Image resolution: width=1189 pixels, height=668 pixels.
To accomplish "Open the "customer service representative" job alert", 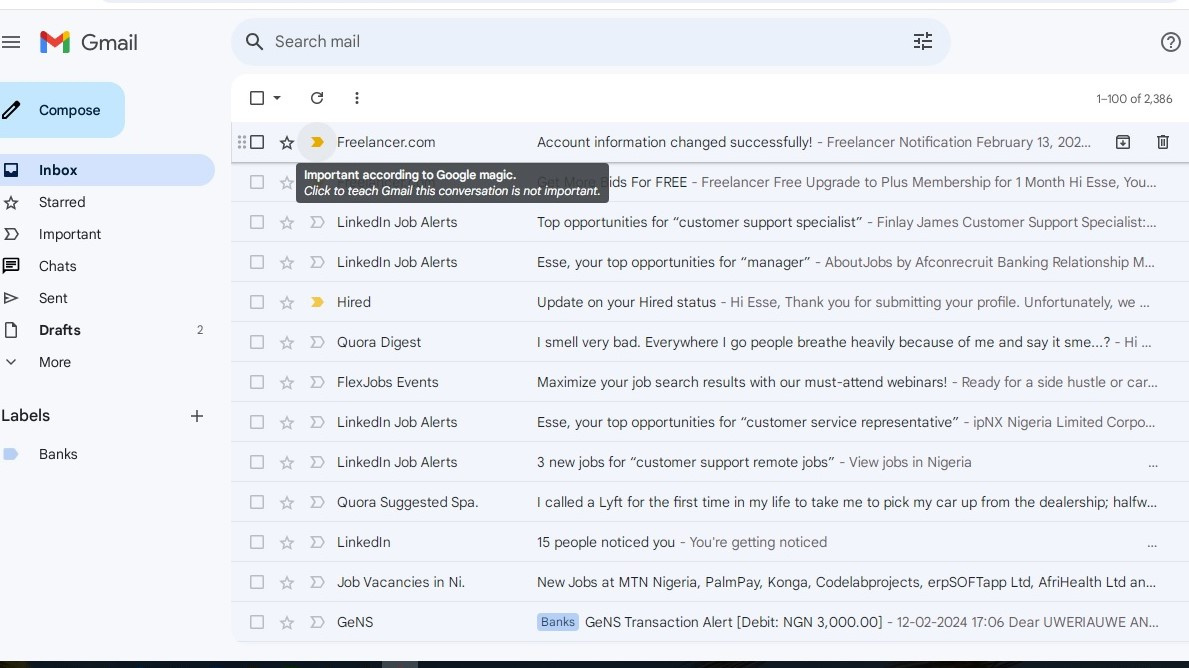I will click(748, 422).
